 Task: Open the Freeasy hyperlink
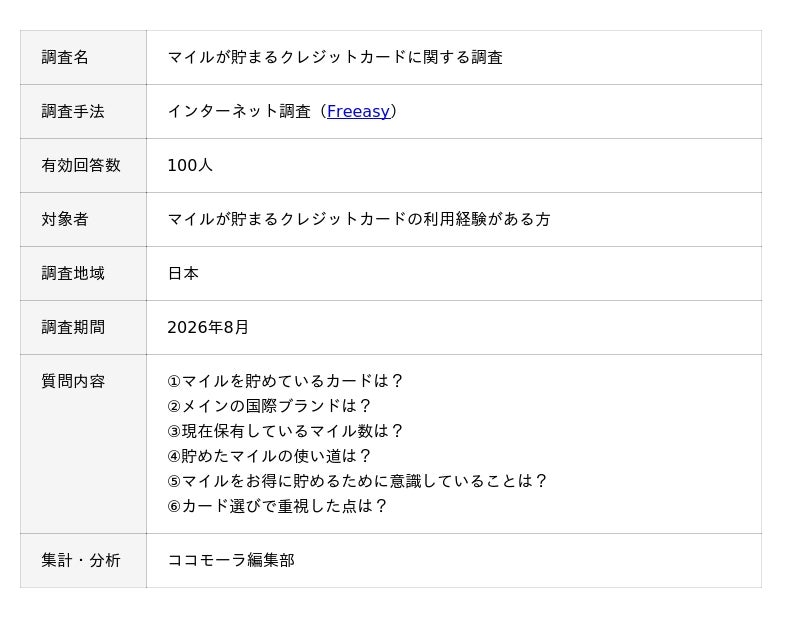tap(358, 111)
